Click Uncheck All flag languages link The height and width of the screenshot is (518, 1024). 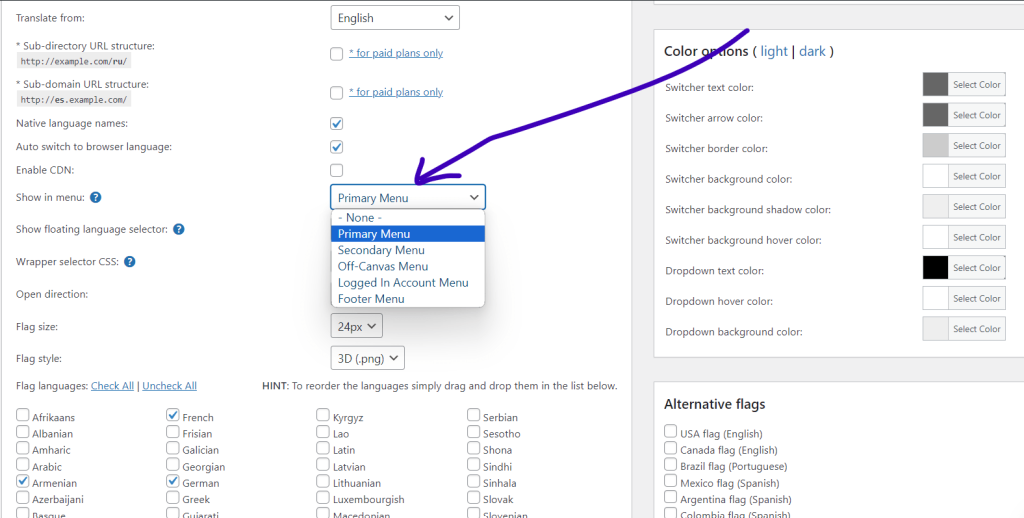pos(169,386)
